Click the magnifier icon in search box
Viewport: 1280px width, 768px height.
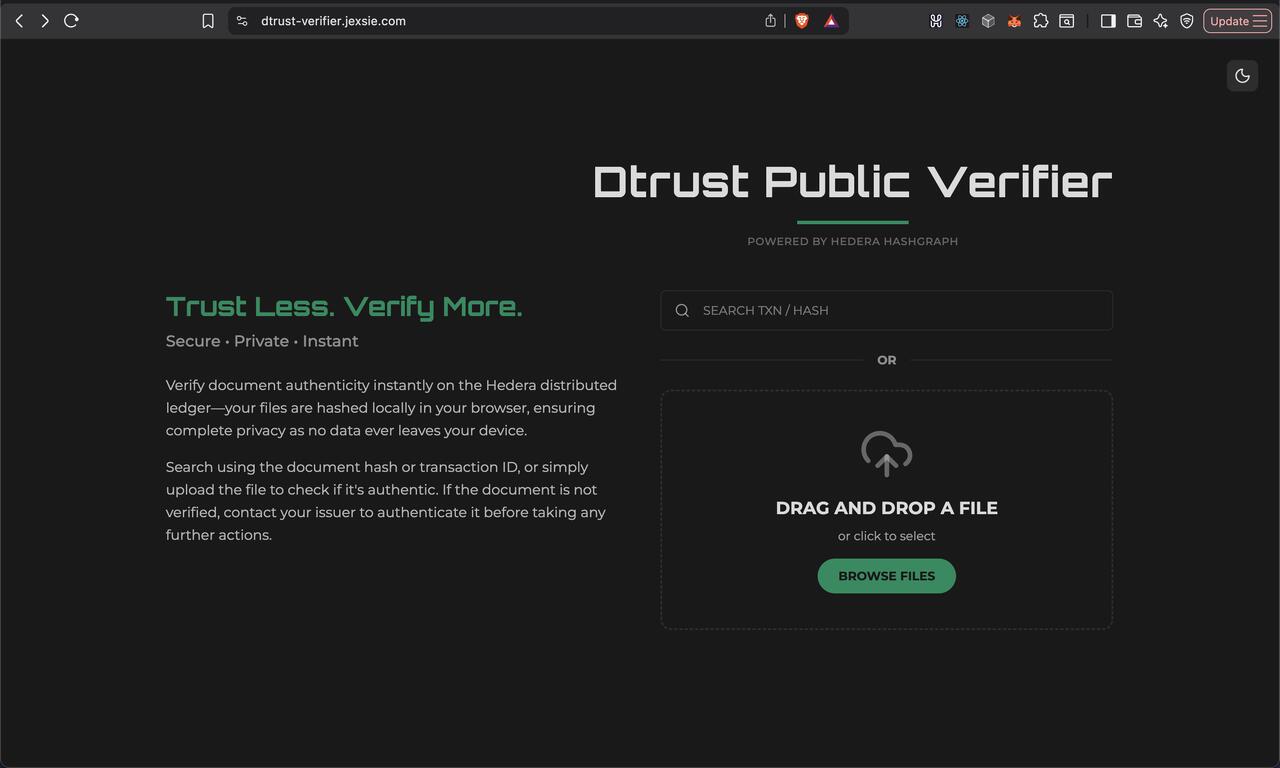pos(682,310)
